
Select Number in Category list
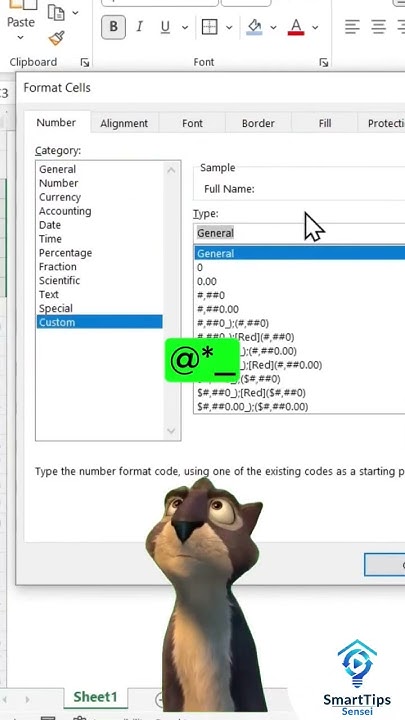99,183
